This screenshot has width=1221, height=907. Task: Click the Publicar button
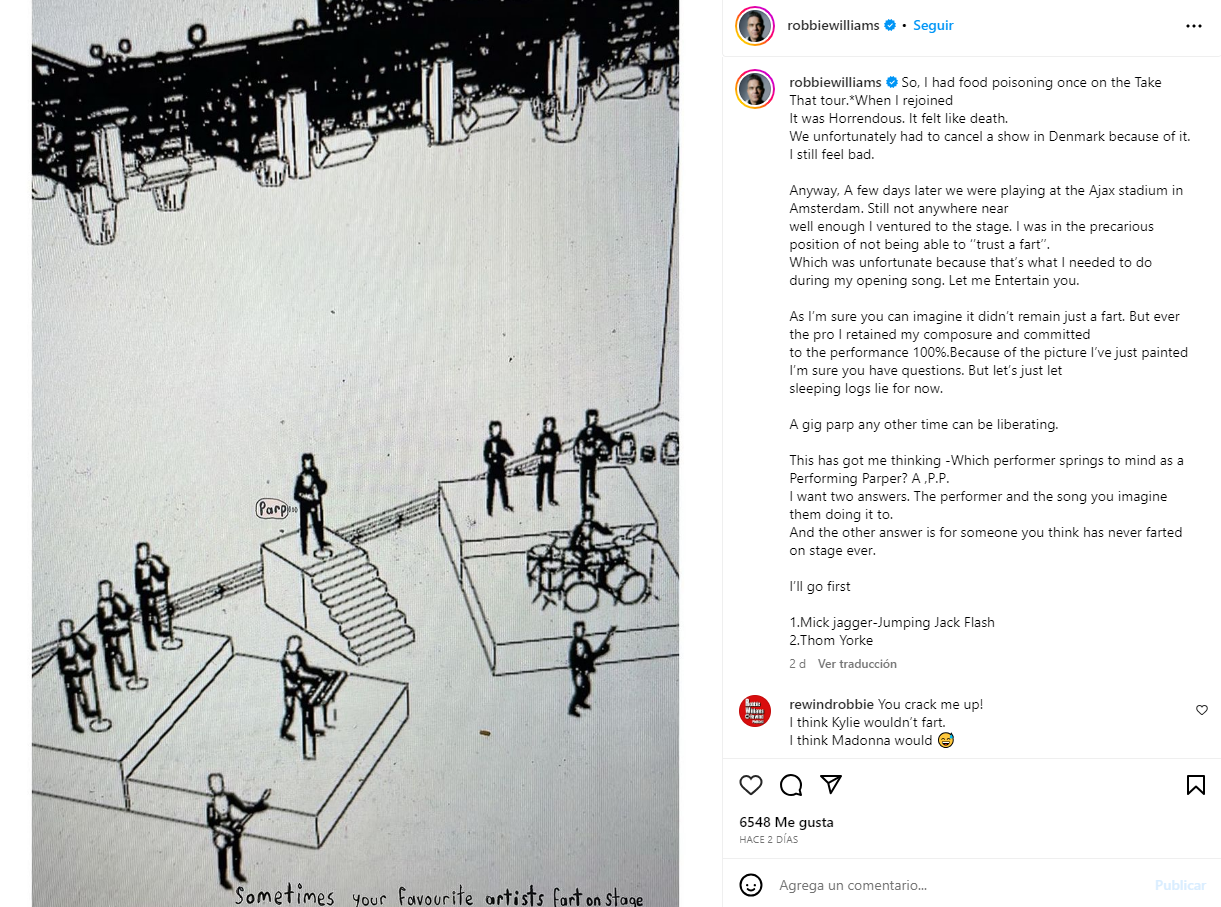click(x=1180, y=885)
